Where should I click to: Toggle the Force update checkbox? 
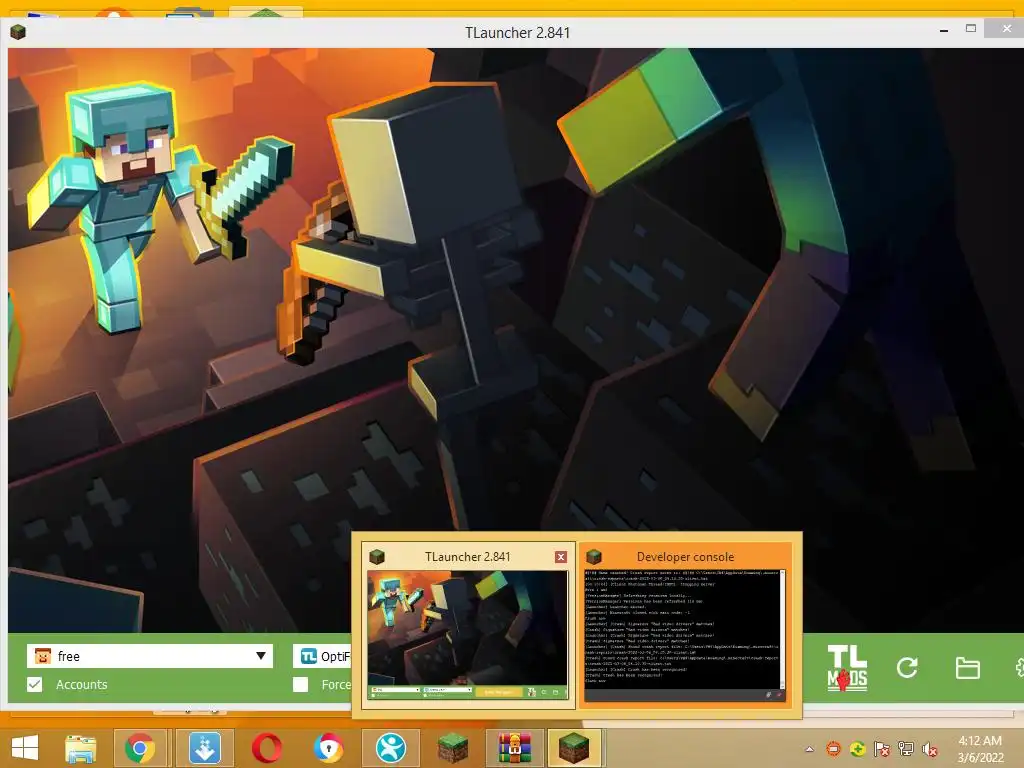tap(300, 684)
